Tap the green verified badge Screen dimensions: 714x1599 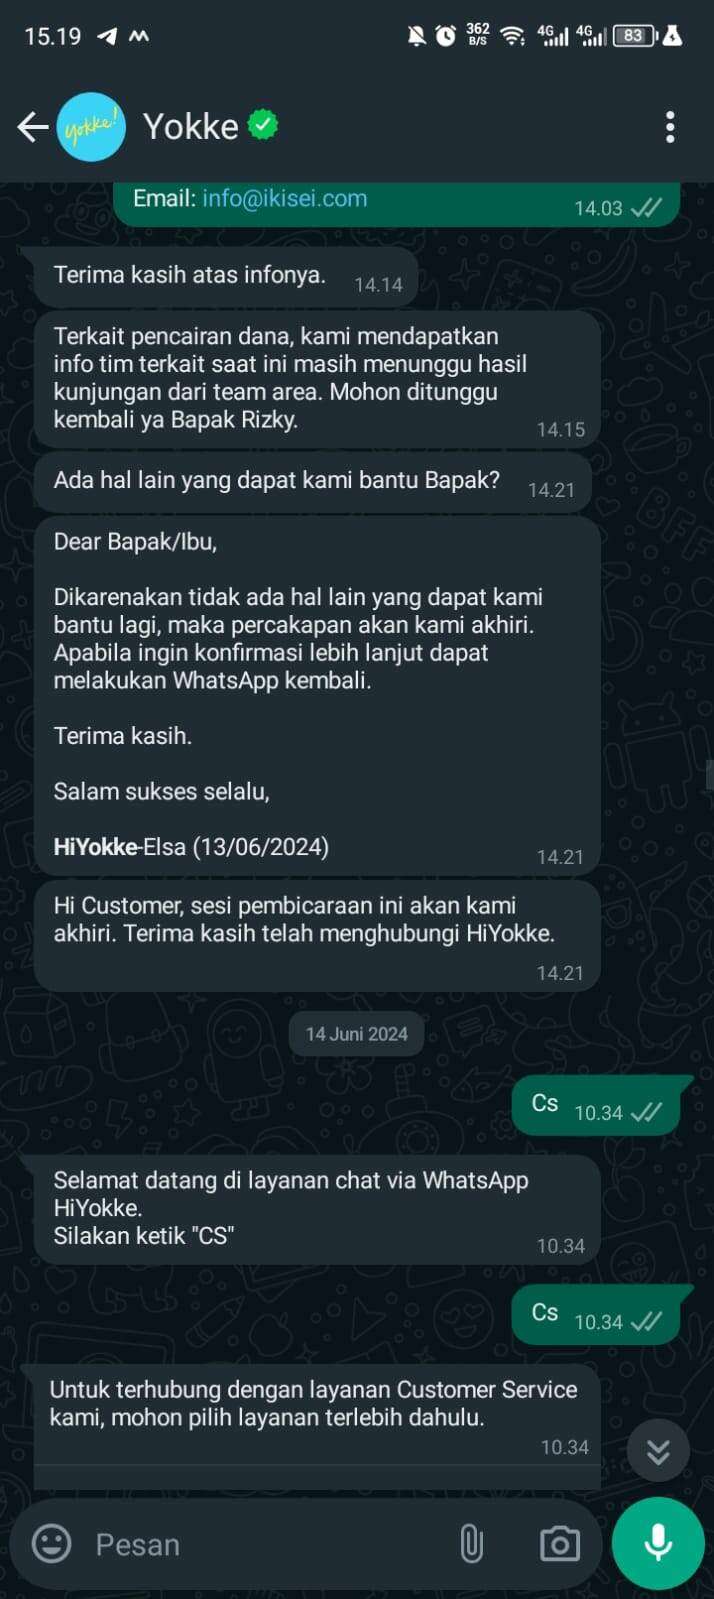click(263, 125)
